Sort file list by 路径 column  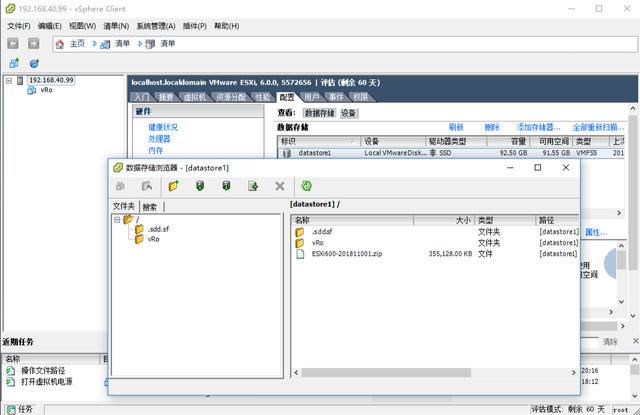(557, 220)
